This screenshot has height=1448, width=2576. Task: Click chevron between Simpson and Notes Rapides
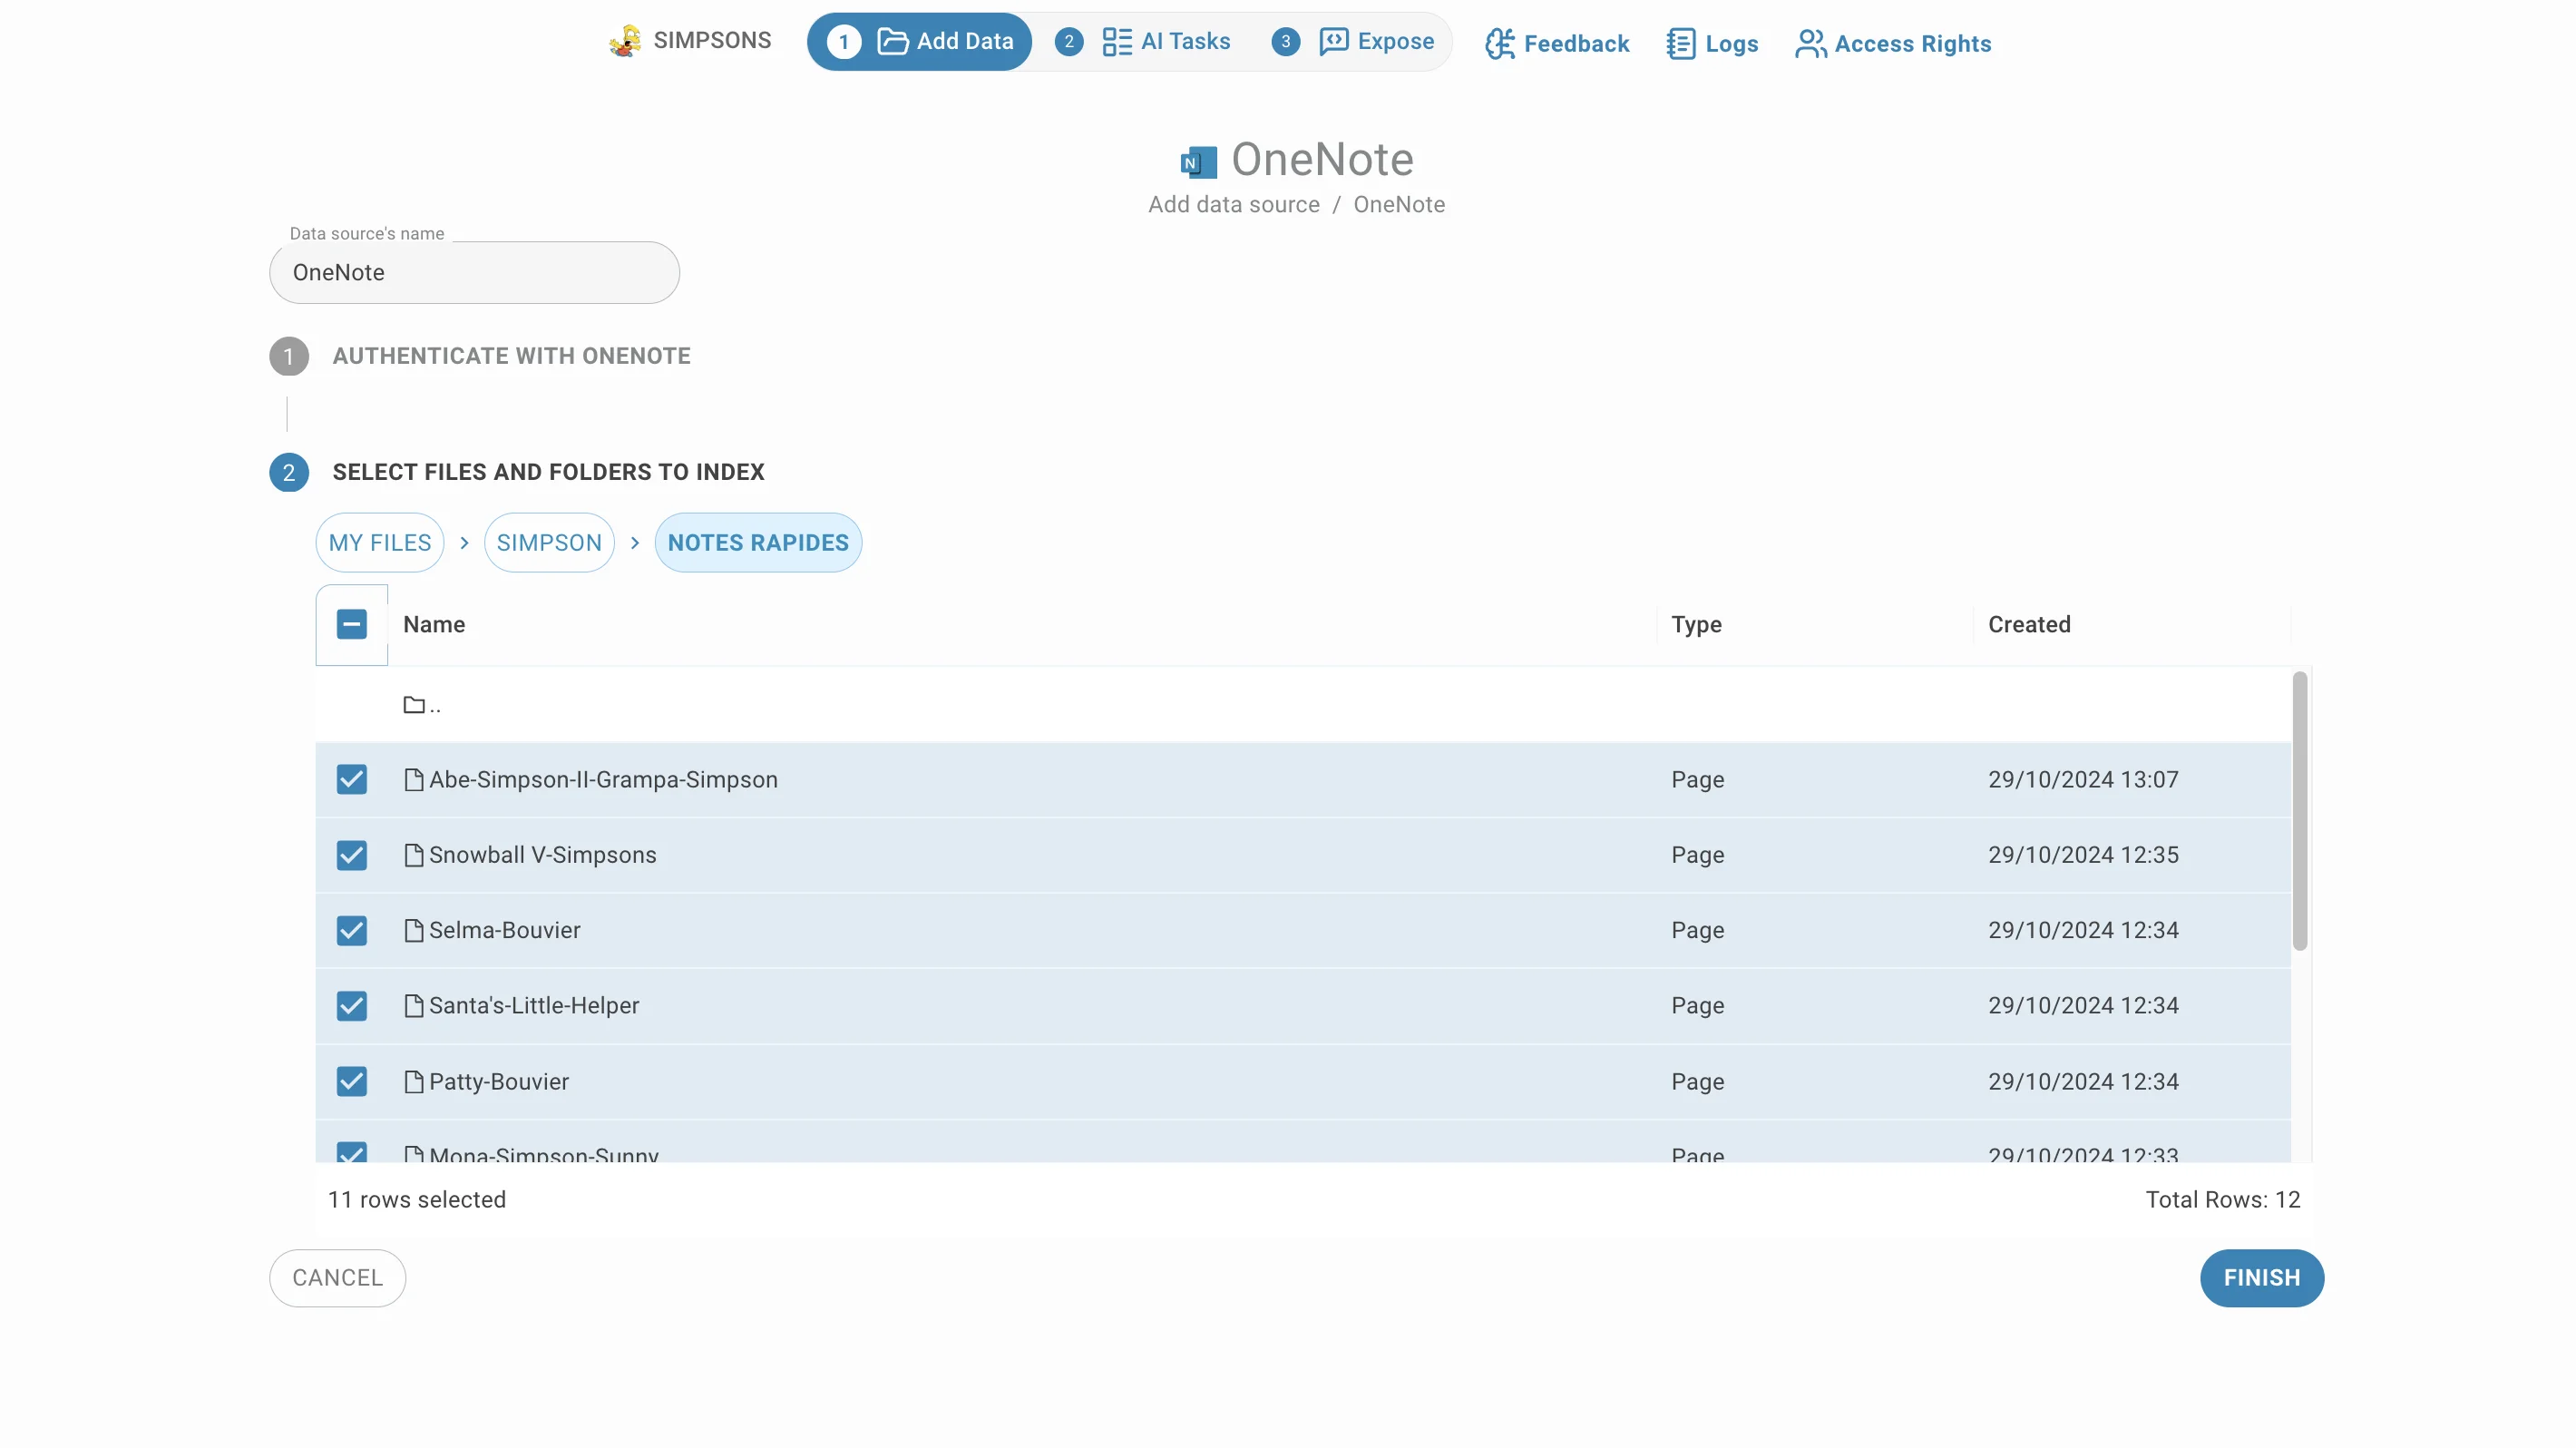tap(635, 543)
